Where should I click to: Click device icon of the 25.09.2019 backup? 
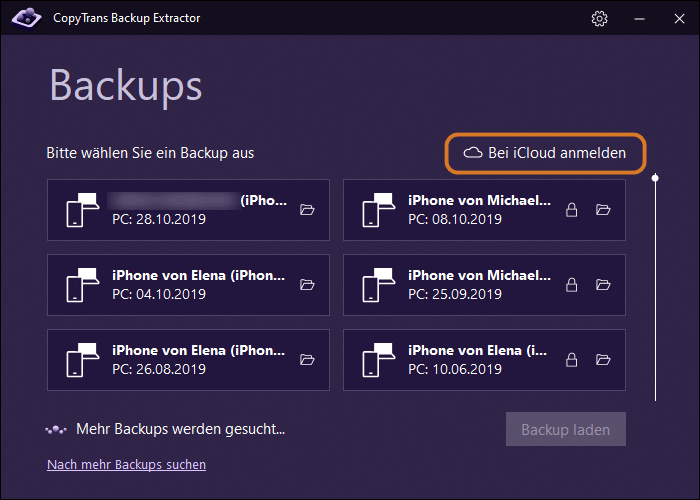(379, 285)
